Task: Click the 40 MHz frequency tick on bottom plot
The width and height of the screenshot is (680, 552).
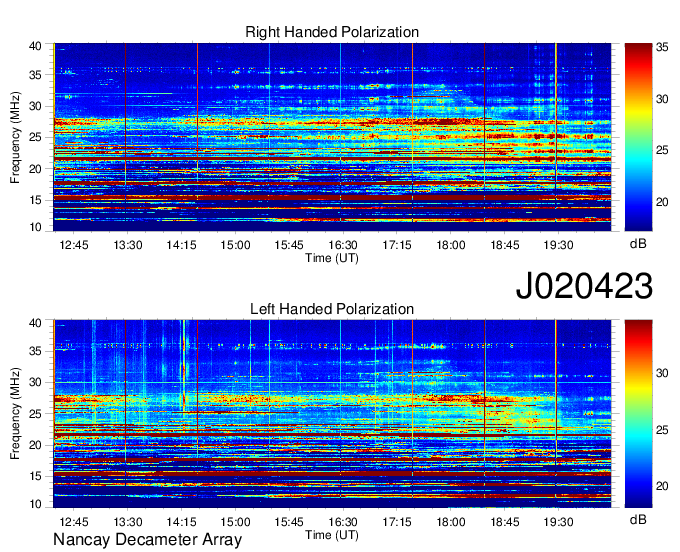Action: 36,323
